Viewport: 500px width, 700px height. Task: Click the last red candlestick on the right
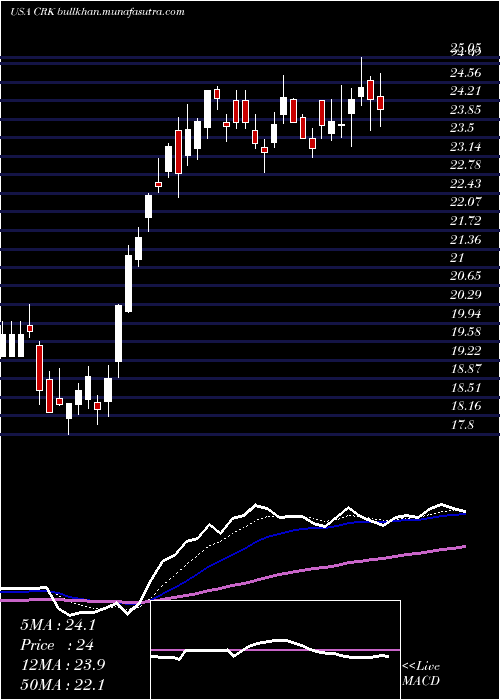click(380, 102)
